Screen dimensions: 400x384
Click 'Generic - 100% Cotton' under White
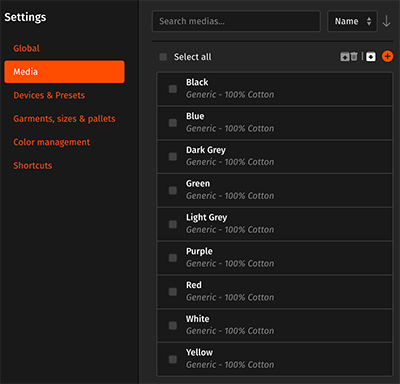pyautogui.click(x=230, y=331)
